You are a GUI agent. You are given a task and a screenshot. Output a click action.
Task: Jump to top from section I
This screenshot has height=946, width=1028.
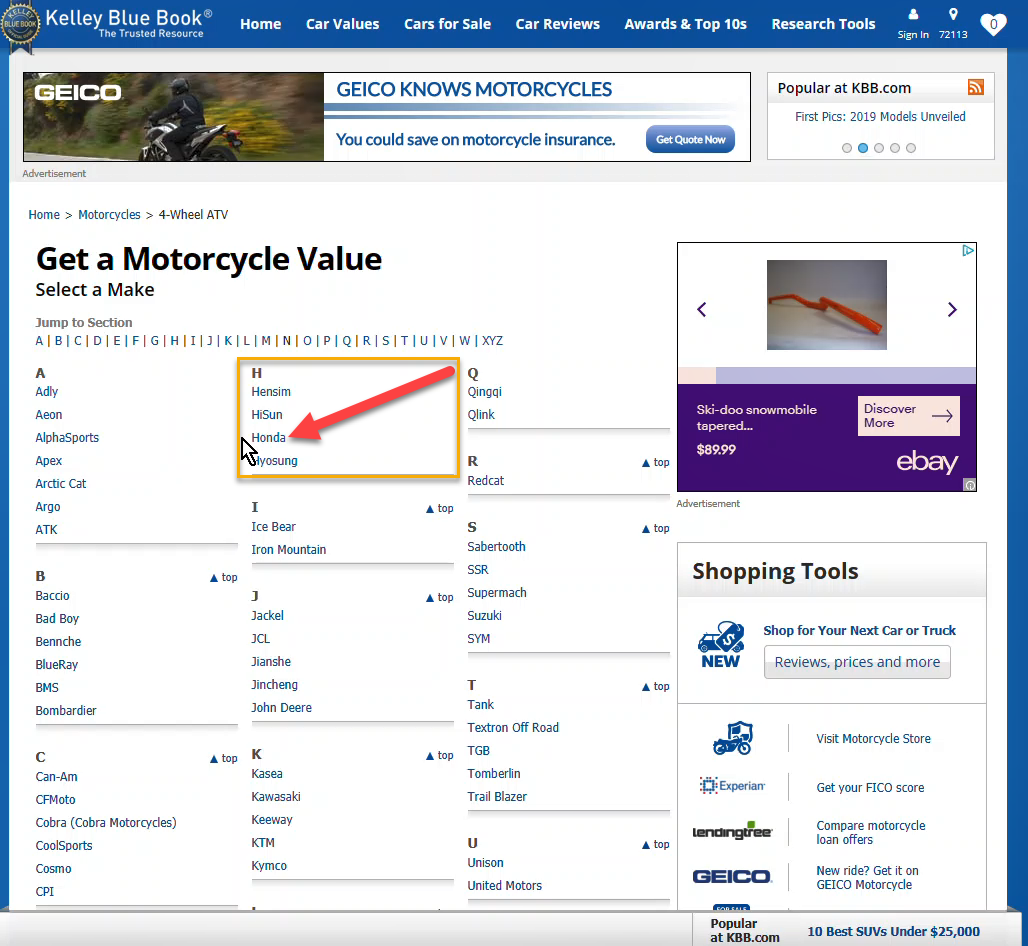440,508
